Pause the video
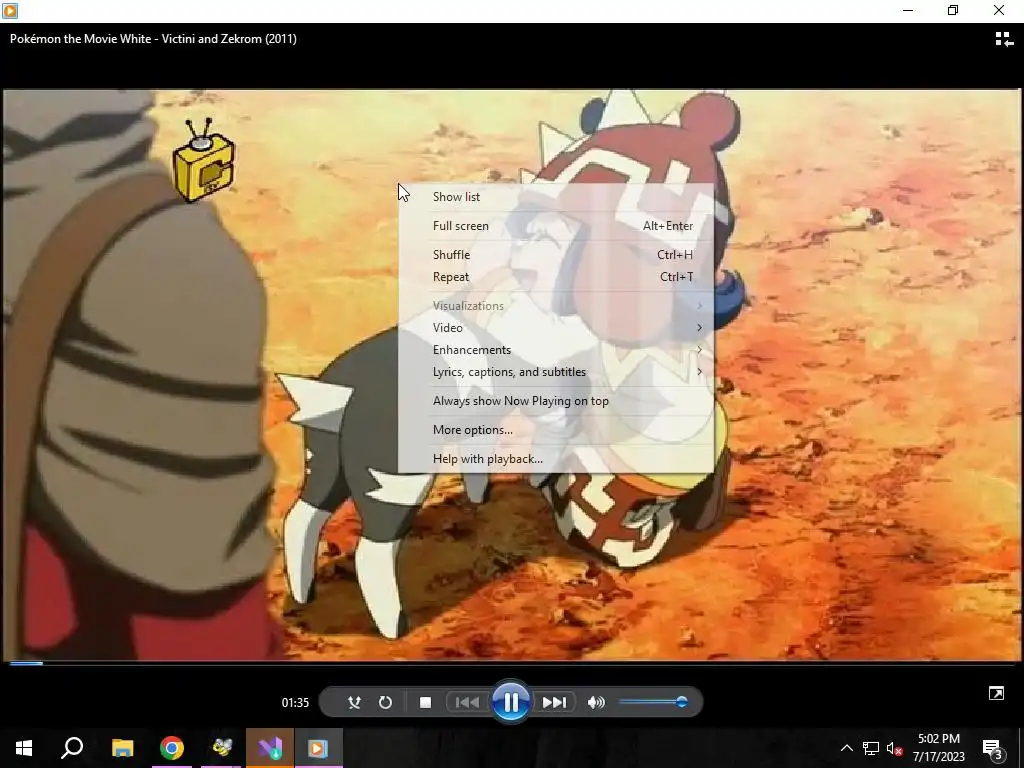 point(511,702)
